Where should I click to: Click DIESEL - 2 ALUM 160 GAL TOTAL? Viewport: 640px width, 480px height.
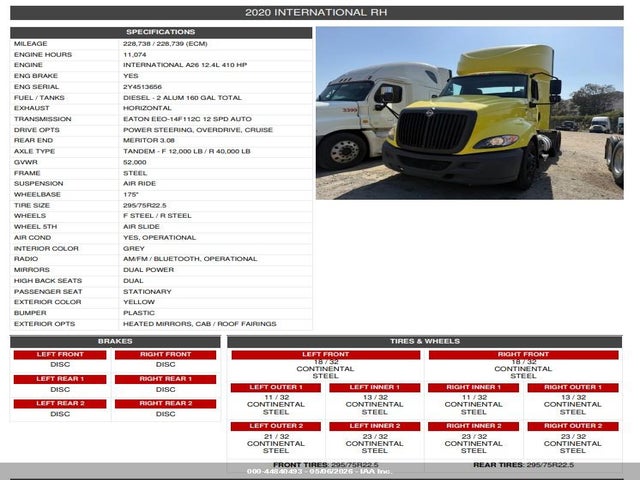click(182, 98)
